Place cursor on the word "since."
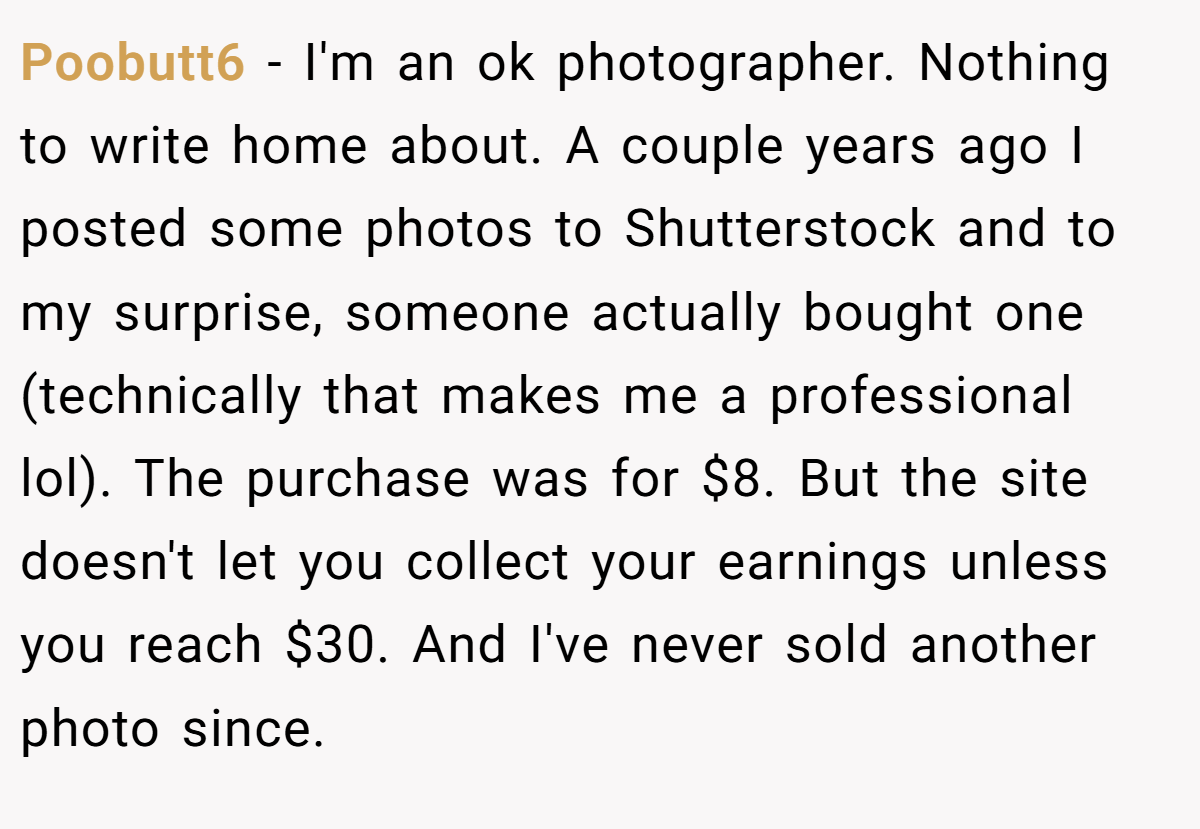1200x829 pixels. pos(253,728)
